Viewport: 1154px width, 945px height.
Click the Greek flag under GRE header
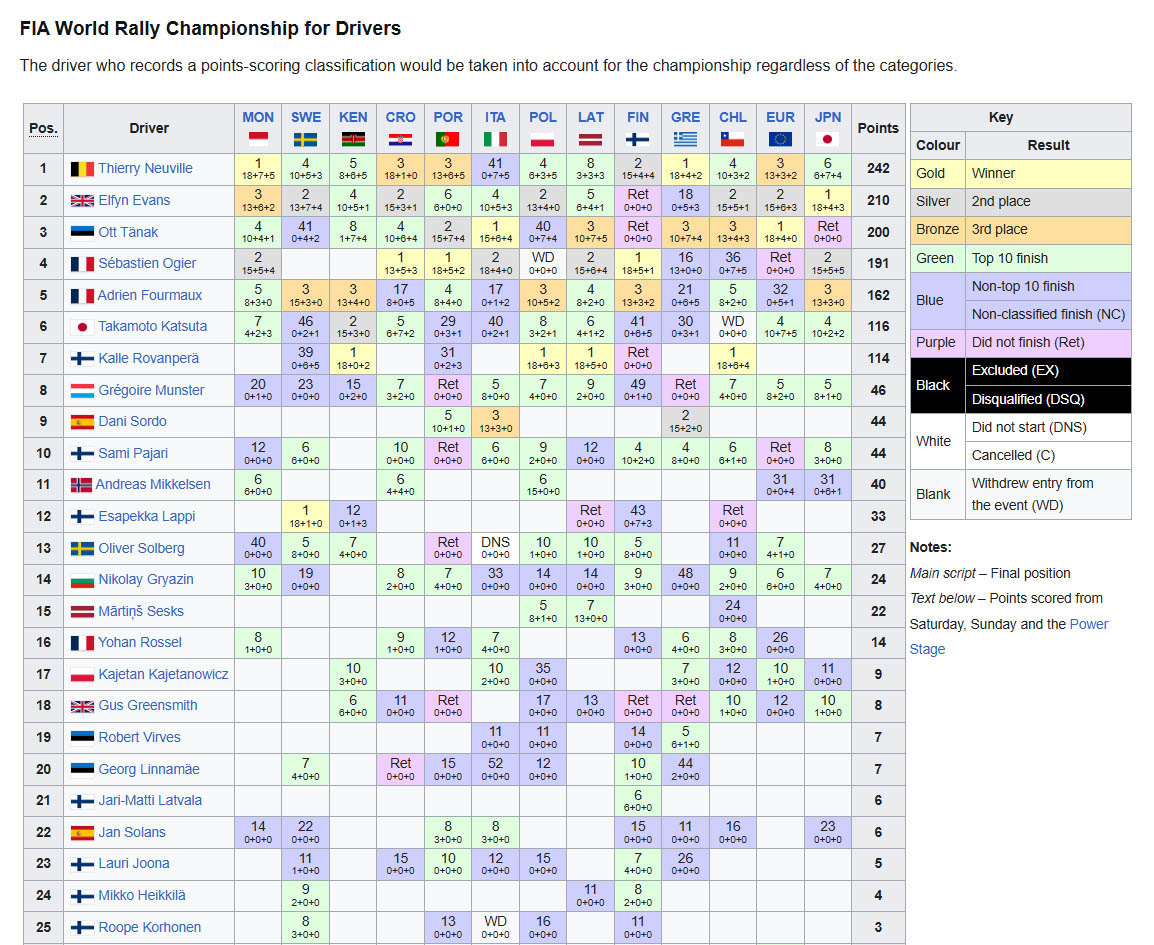(x=685, y=139)
